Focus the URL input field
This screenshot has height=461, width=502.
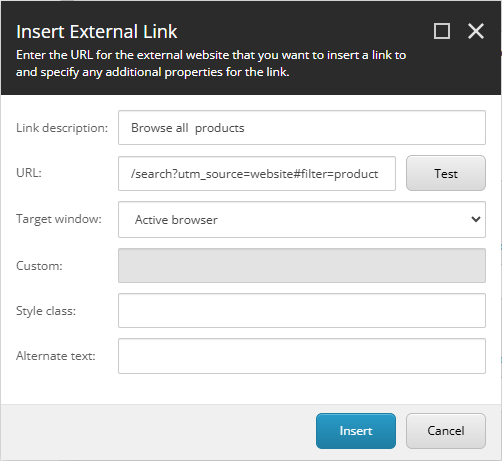coord(257,174)
